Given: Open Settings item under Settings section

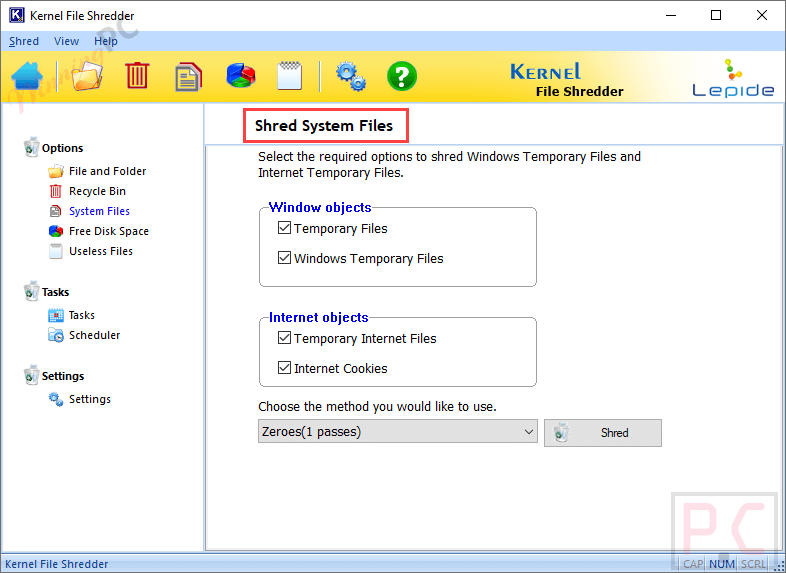Looking at the screenshot, I should click(90, 399).
